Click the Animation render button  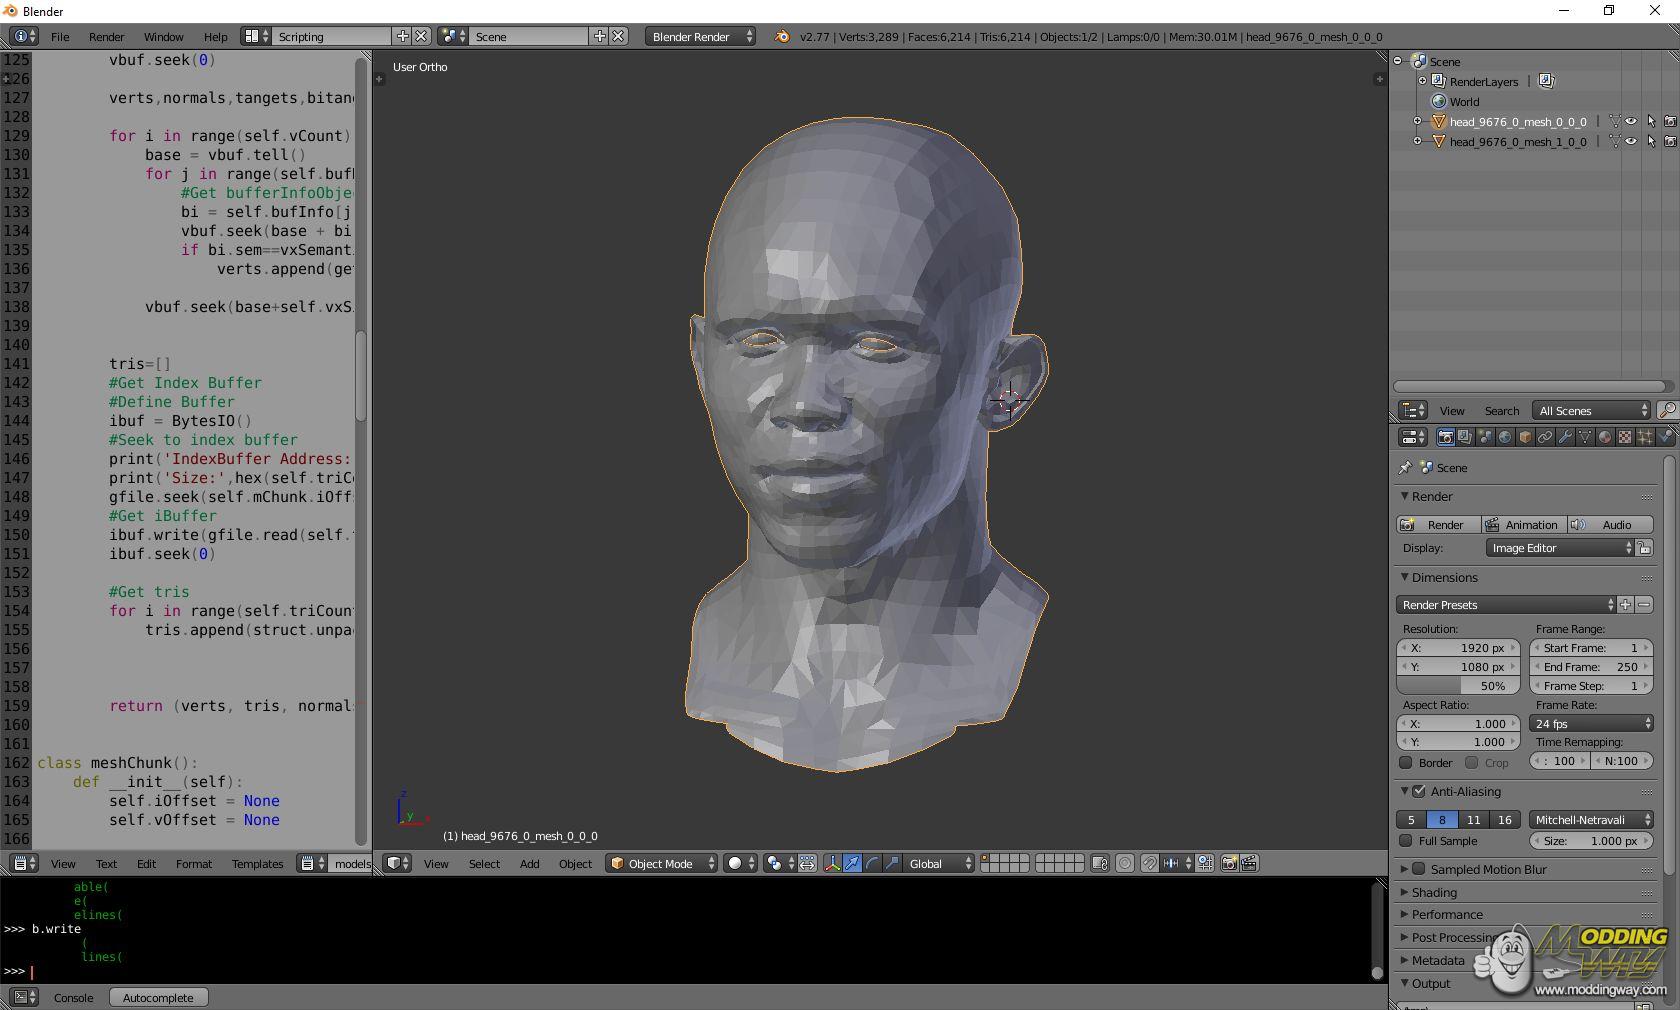tap(1523, 524)
